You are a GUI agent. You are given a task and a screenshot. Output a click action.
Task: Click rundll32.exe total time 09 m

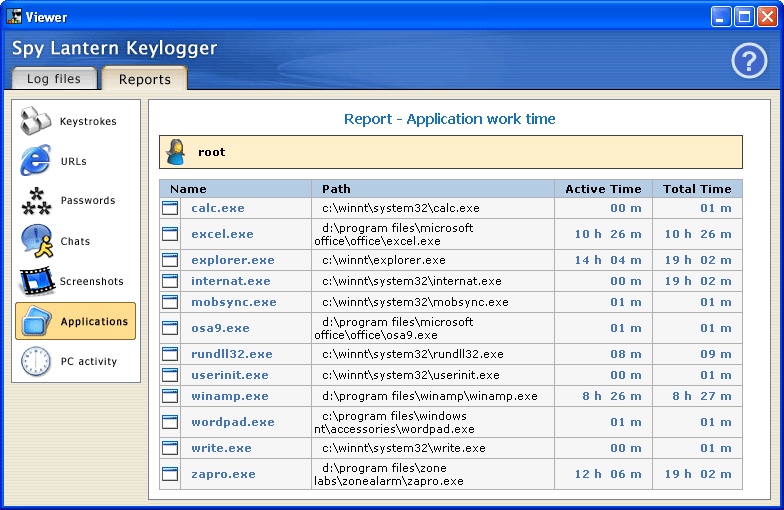click(x=716, y=354)
